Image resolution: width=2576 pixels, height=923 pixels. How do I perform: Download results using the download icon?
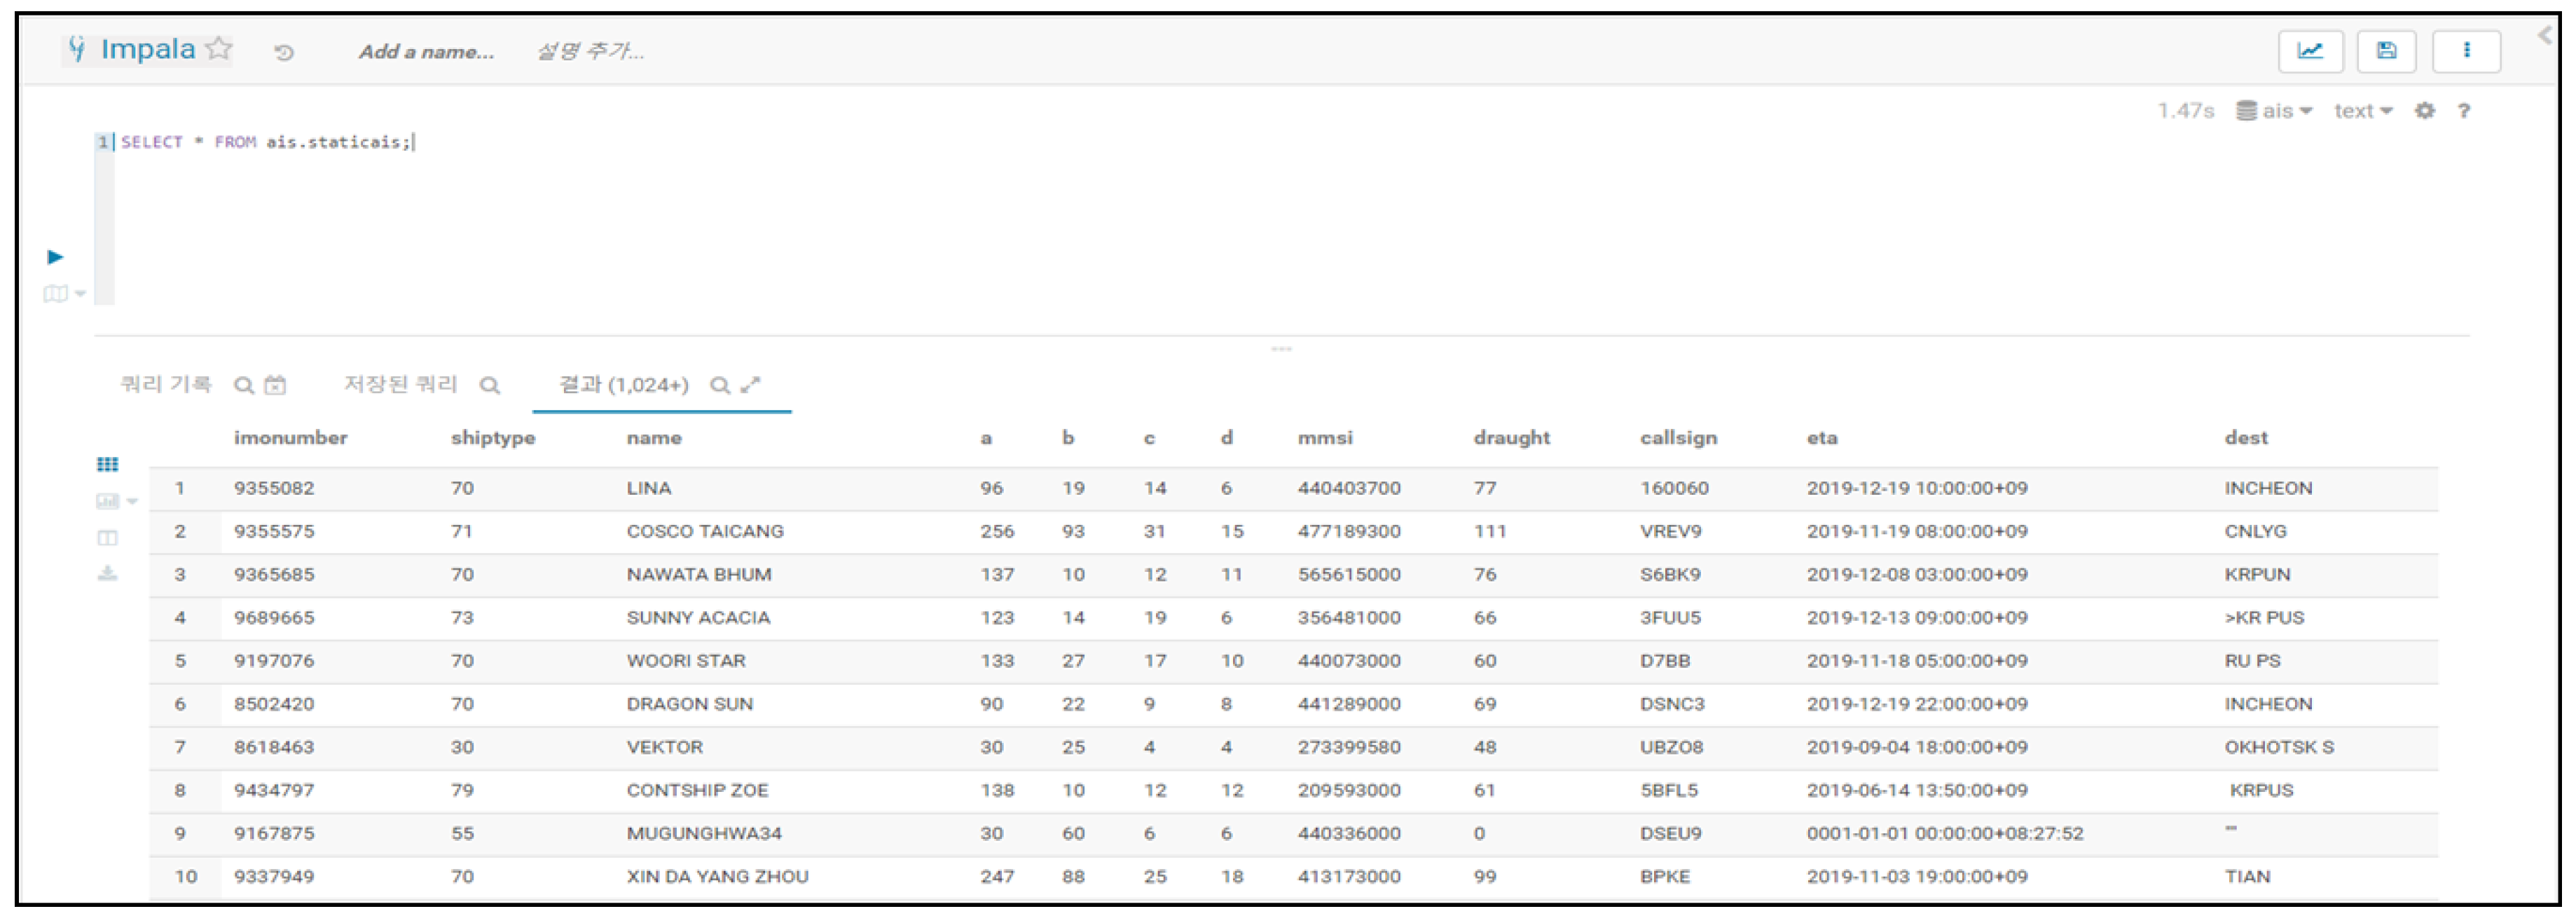pyautogui.click(x=107, y=573)
